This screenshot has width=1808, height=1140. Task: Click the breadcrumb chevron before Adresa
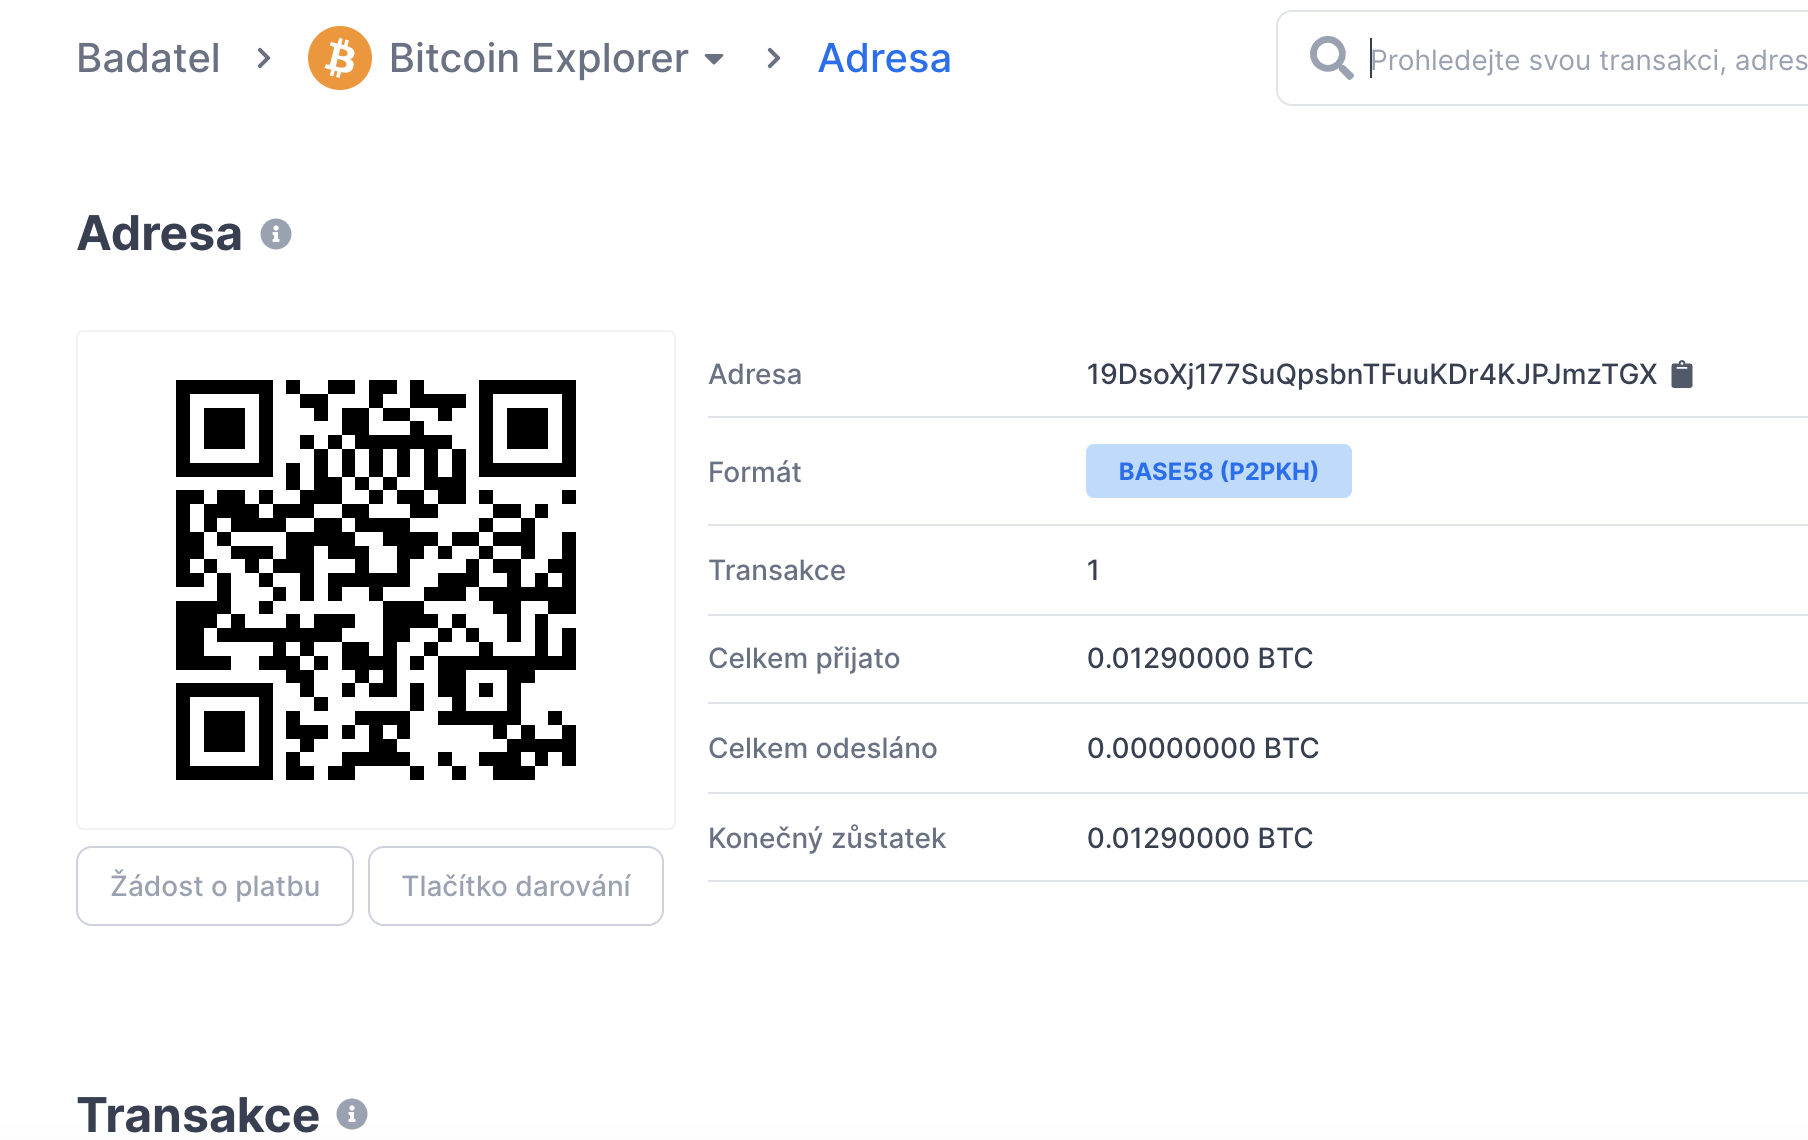click(x=773, y=58)
